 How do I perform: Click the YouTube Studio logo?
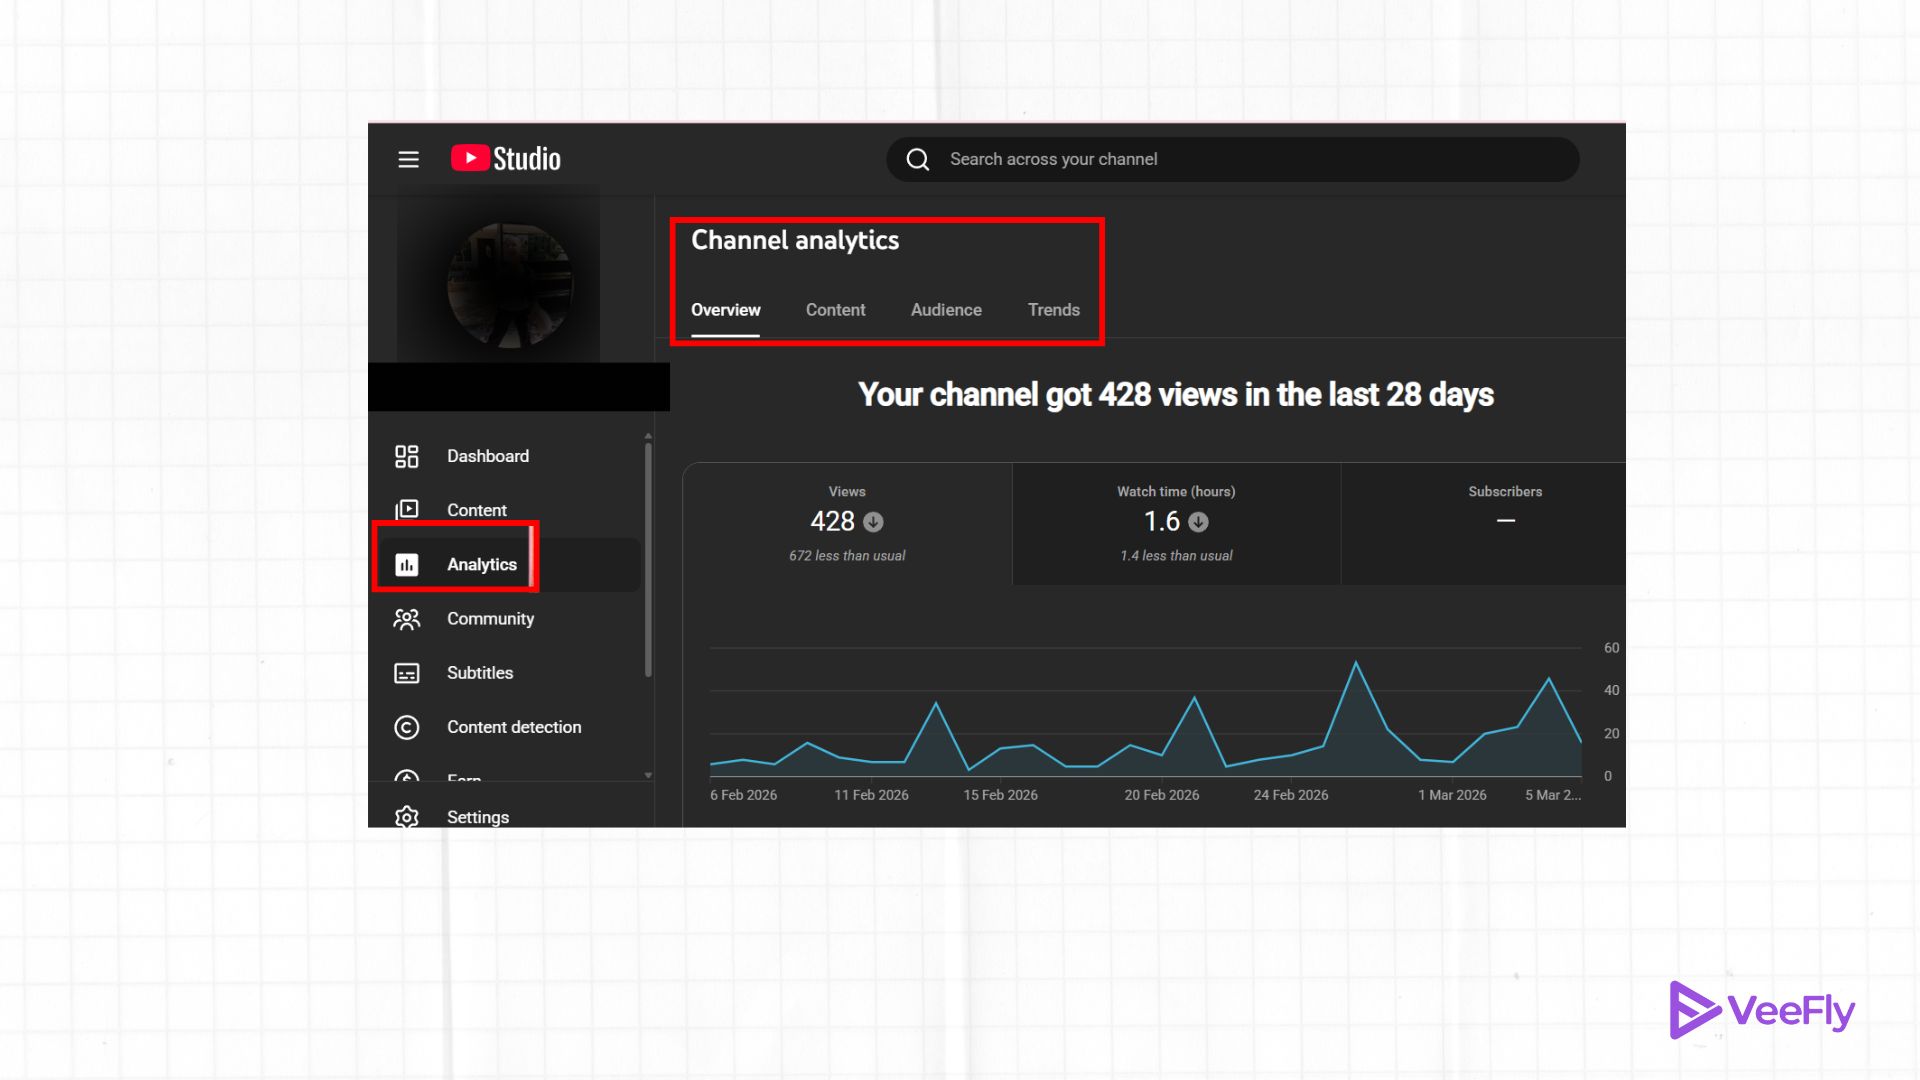click(505, 158)
